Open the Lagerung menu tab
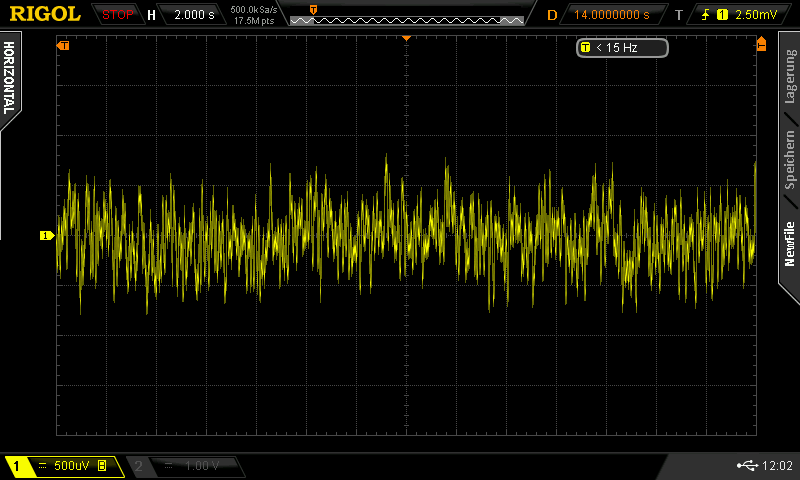This screenshot has width=800, height=480. point(790,77)
